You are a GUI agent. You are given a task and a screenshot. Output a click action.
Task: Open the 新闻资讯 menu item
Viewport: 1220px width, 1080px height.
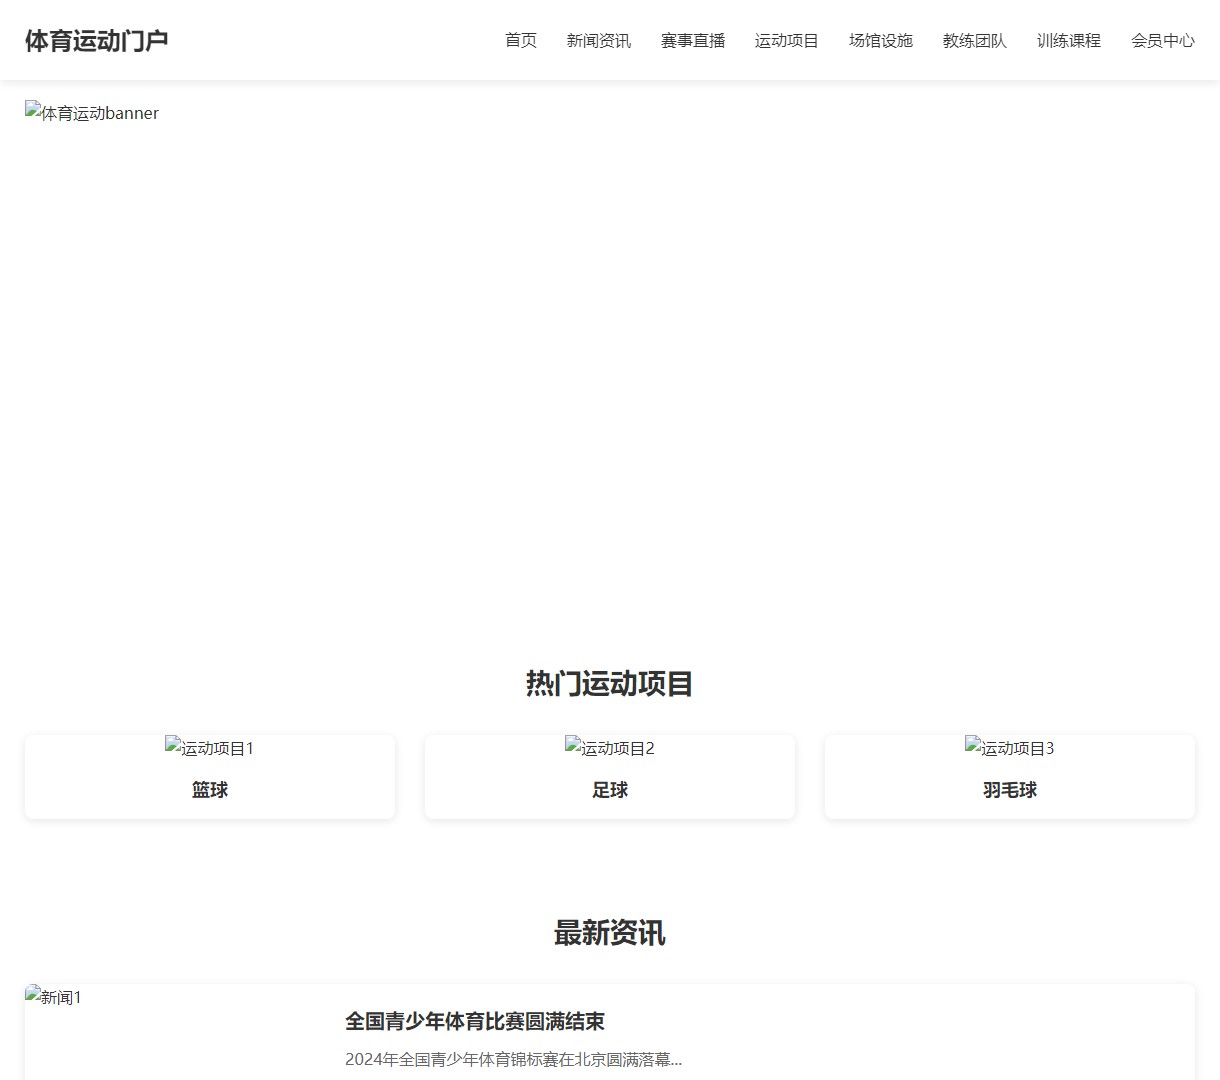pos(598,41)
